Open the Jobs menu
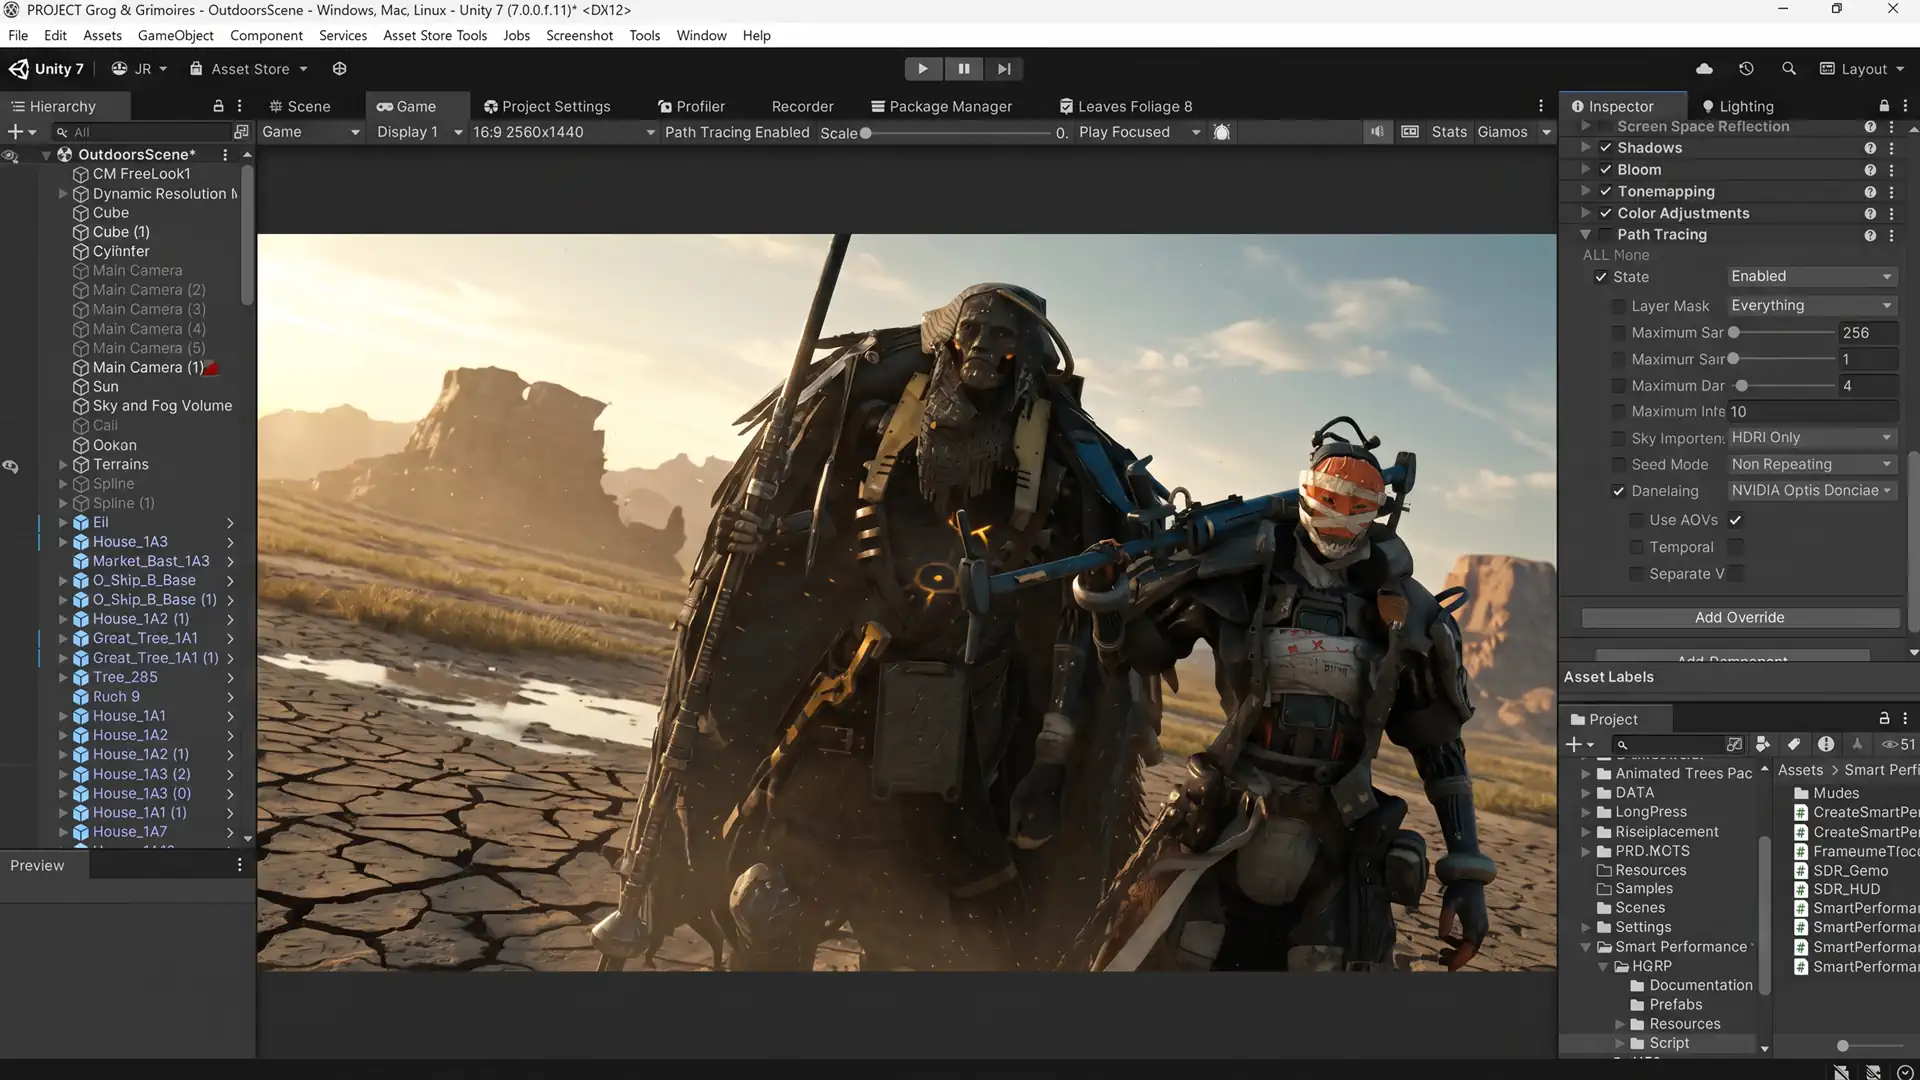The width and height of the screenshot is (1920, 1080). 516,35
